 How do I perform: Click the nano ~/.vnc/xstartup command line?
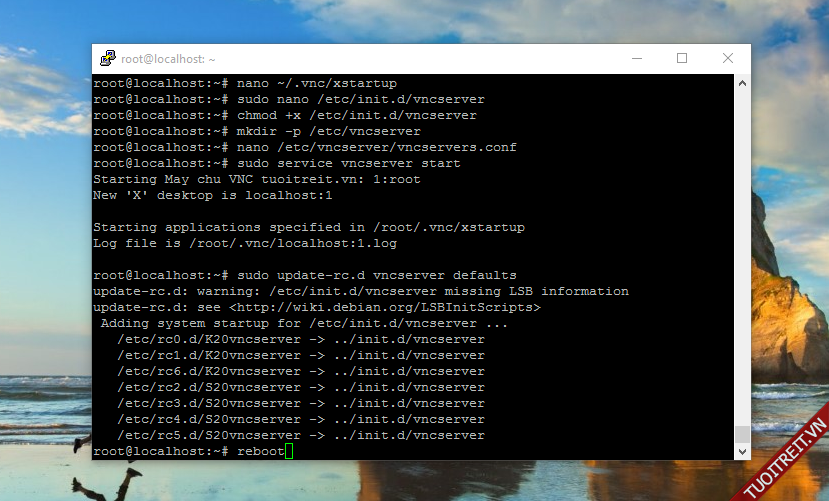pyautogui.click(x=316, y=84)
